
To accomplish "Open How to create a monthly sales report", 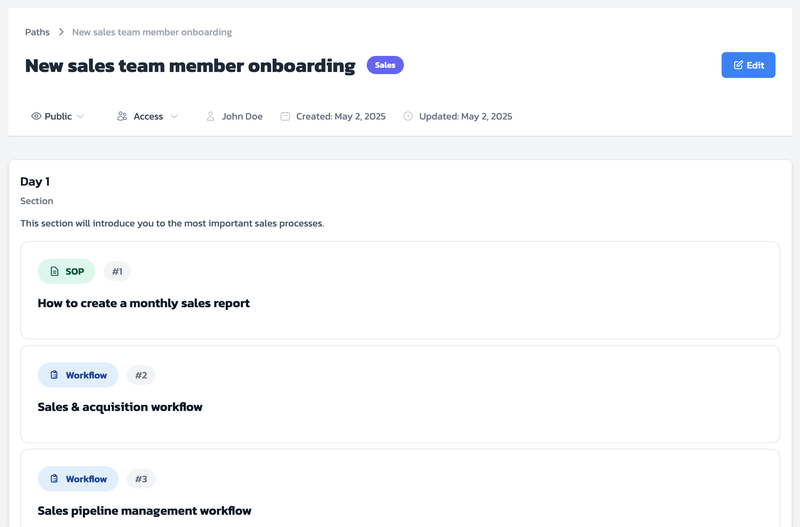I will tap(144, 303).
